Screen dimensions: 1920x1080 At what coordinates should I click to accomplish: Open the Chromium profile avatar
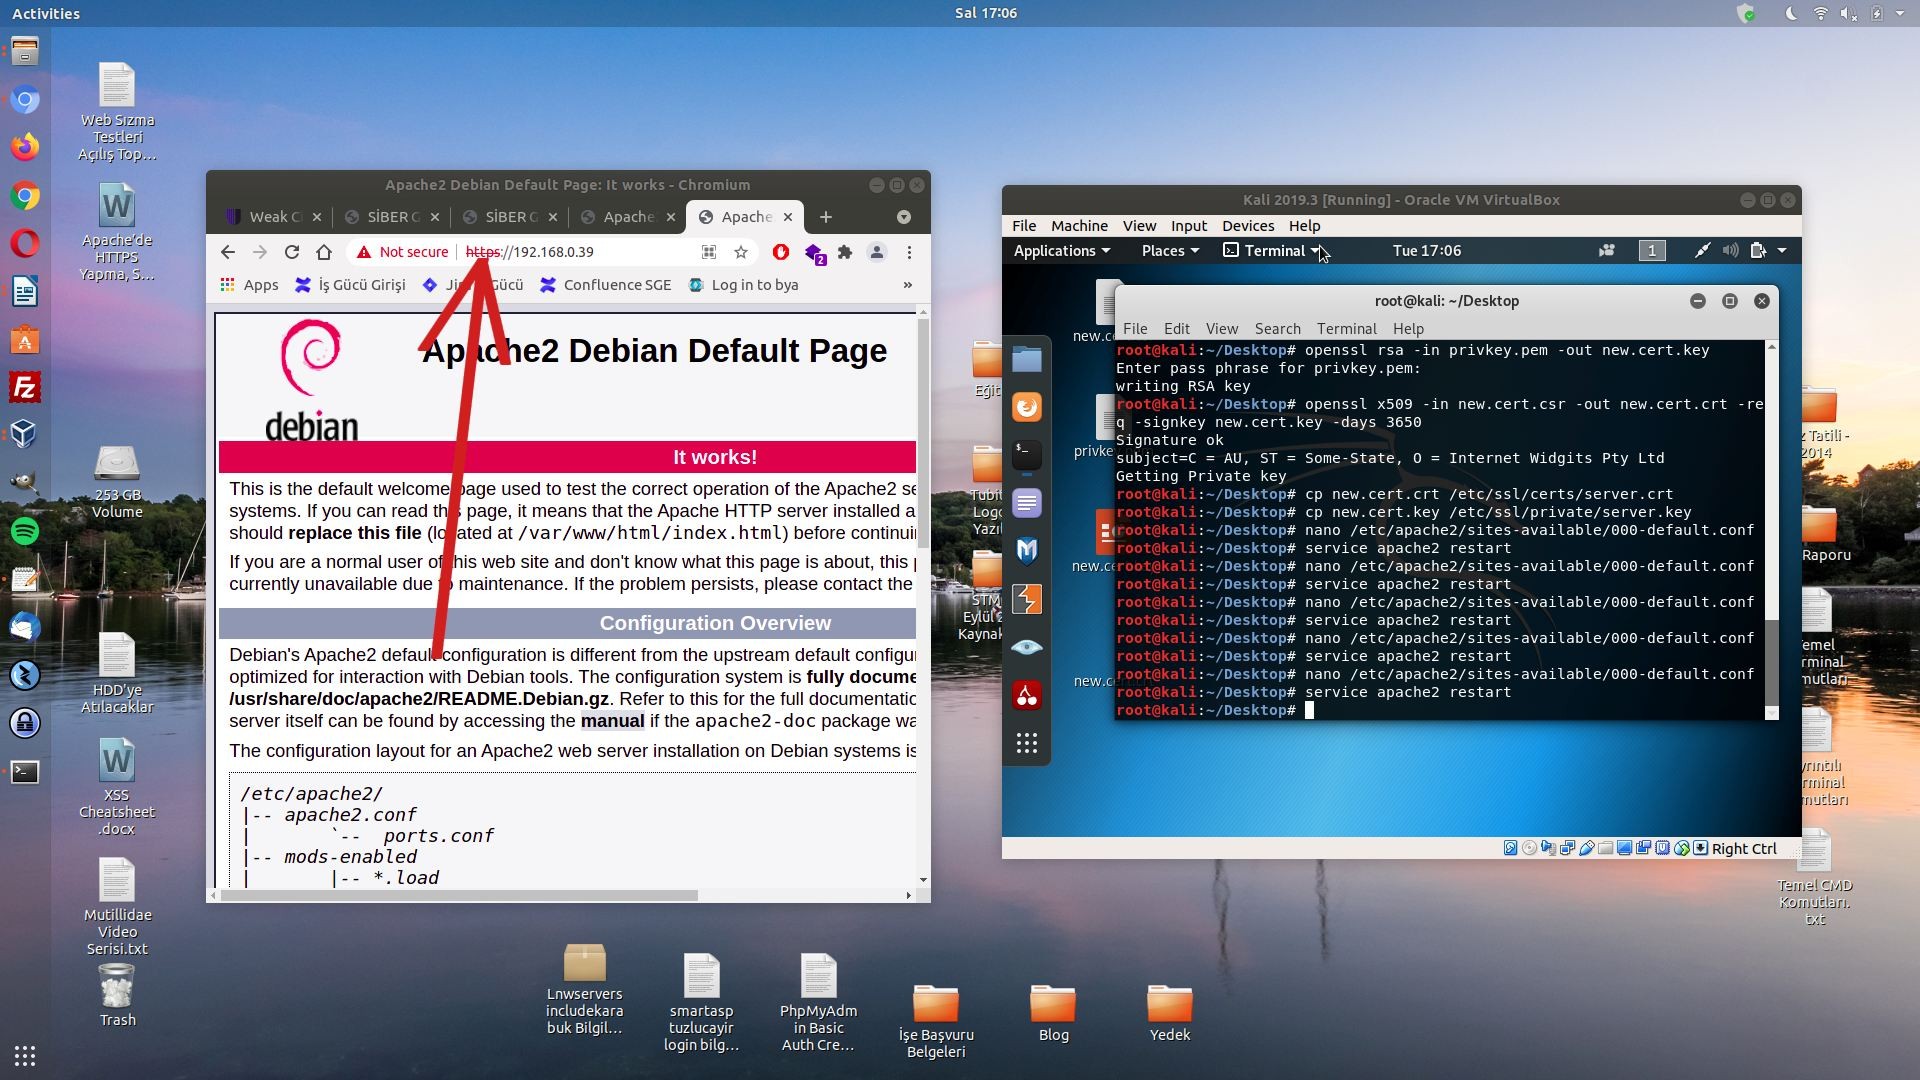[x=877, y=252]
